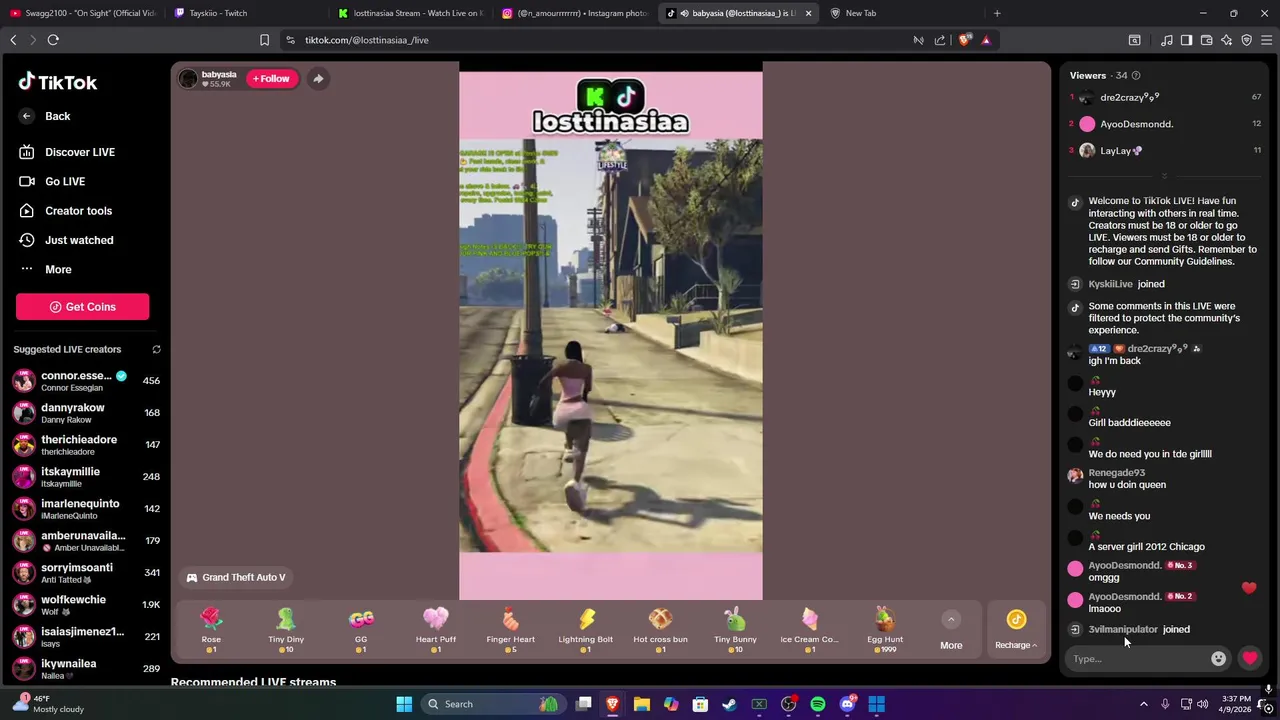Screen dimensions: 1280x720
Task: Send a Rose gift
Action: point(211,629)
